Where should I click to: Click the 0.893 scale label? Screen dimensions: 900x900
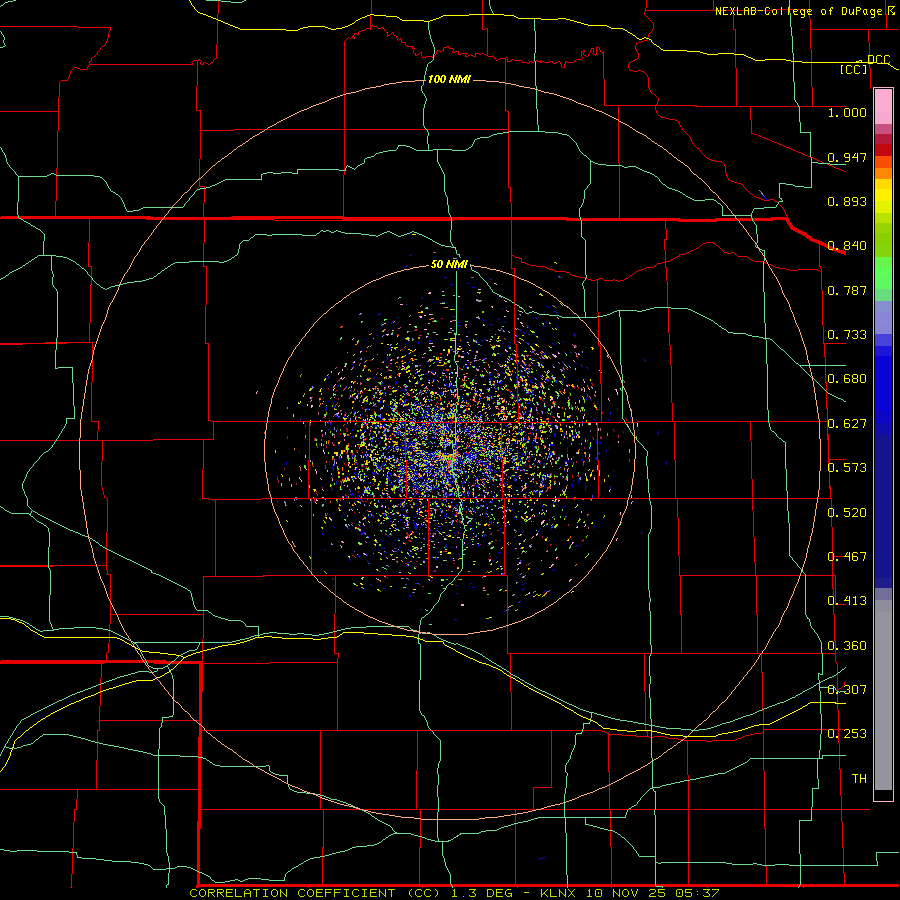[847, 201]
